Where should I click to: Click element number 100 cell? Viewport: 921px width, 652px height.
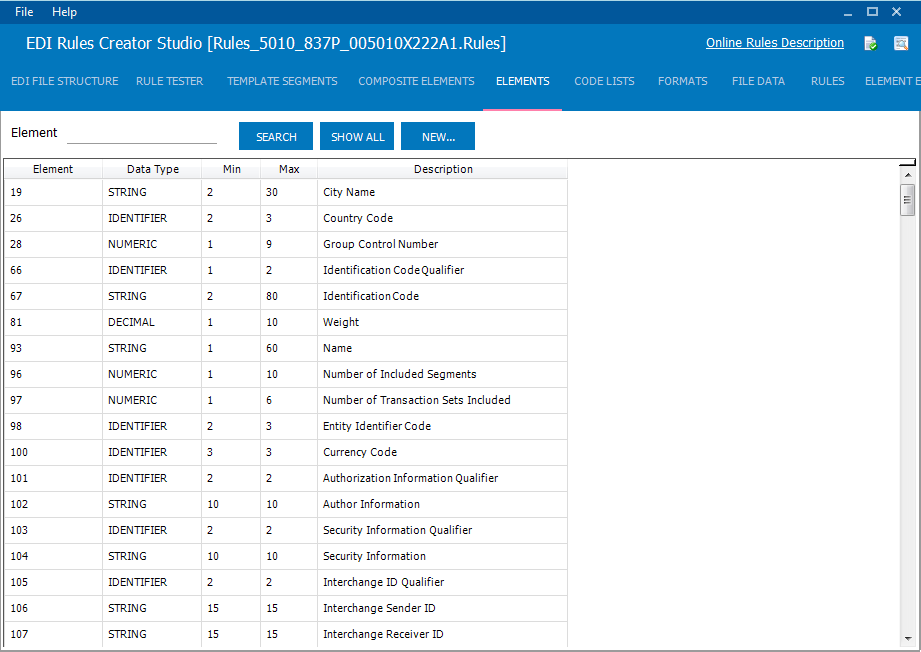(53, 452)
